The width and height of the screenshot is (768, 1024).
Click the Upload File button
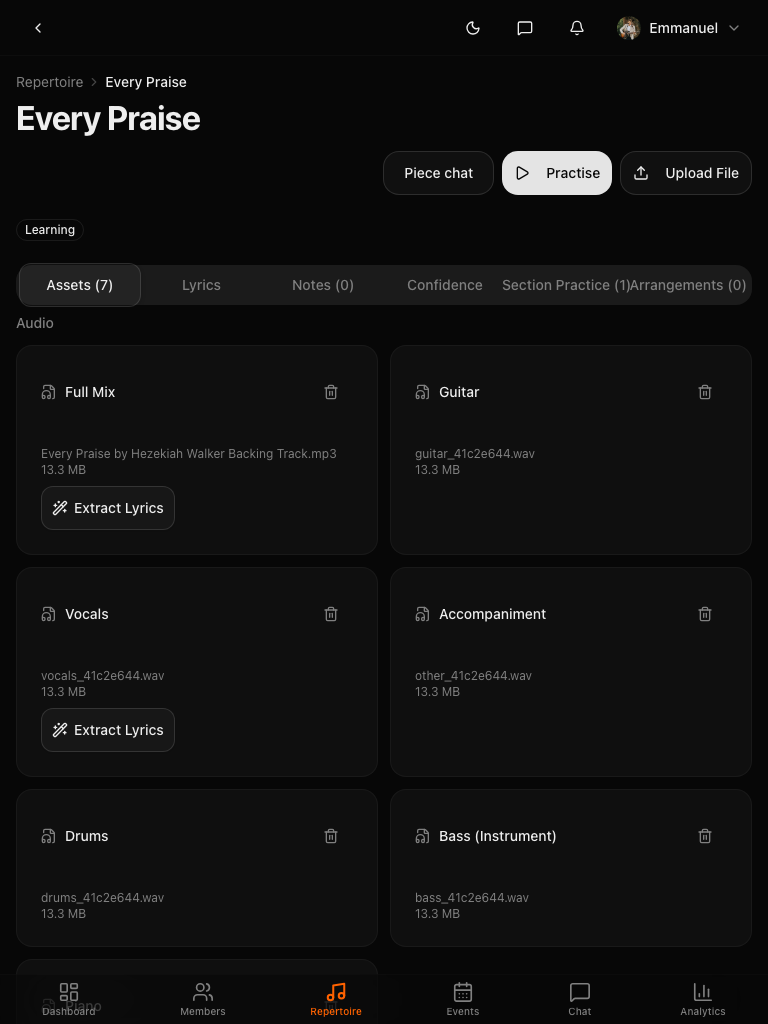click(x=686, y=173)
